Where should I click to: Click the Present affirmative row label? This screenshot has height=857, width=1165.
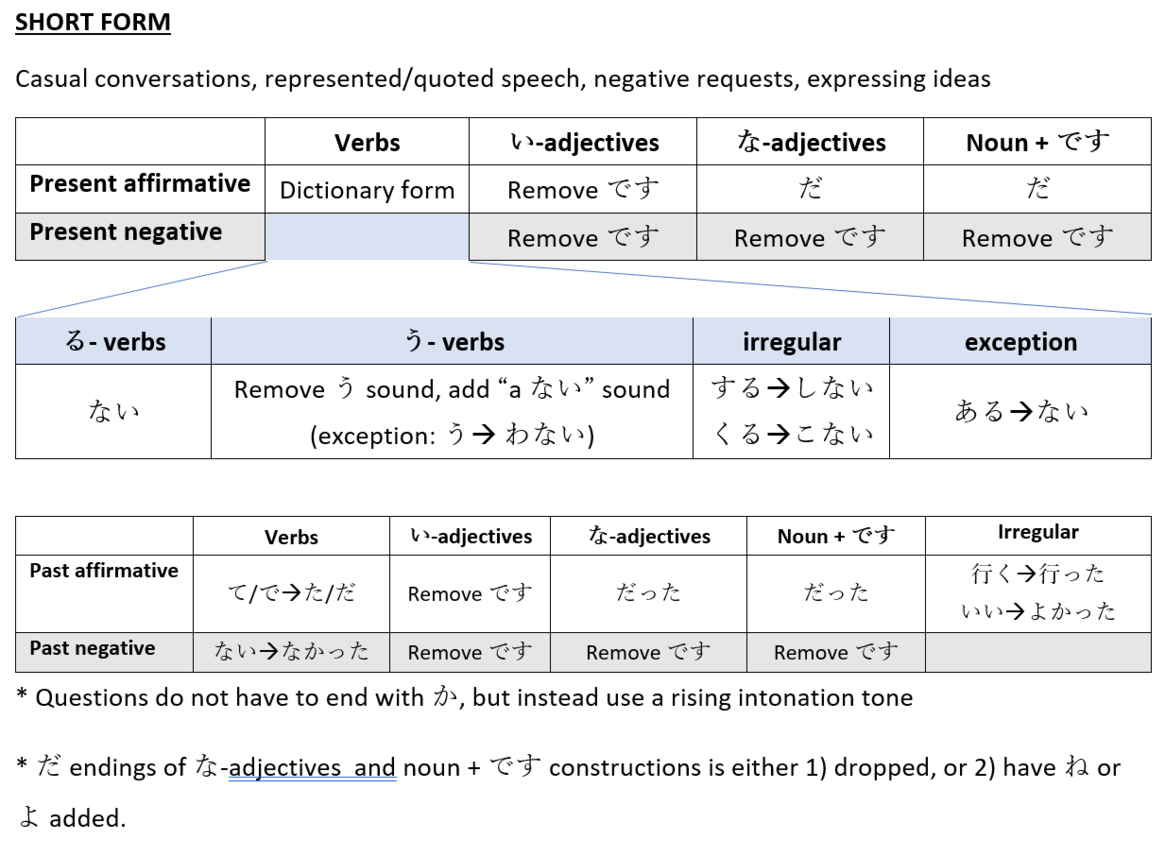point(140,184)
